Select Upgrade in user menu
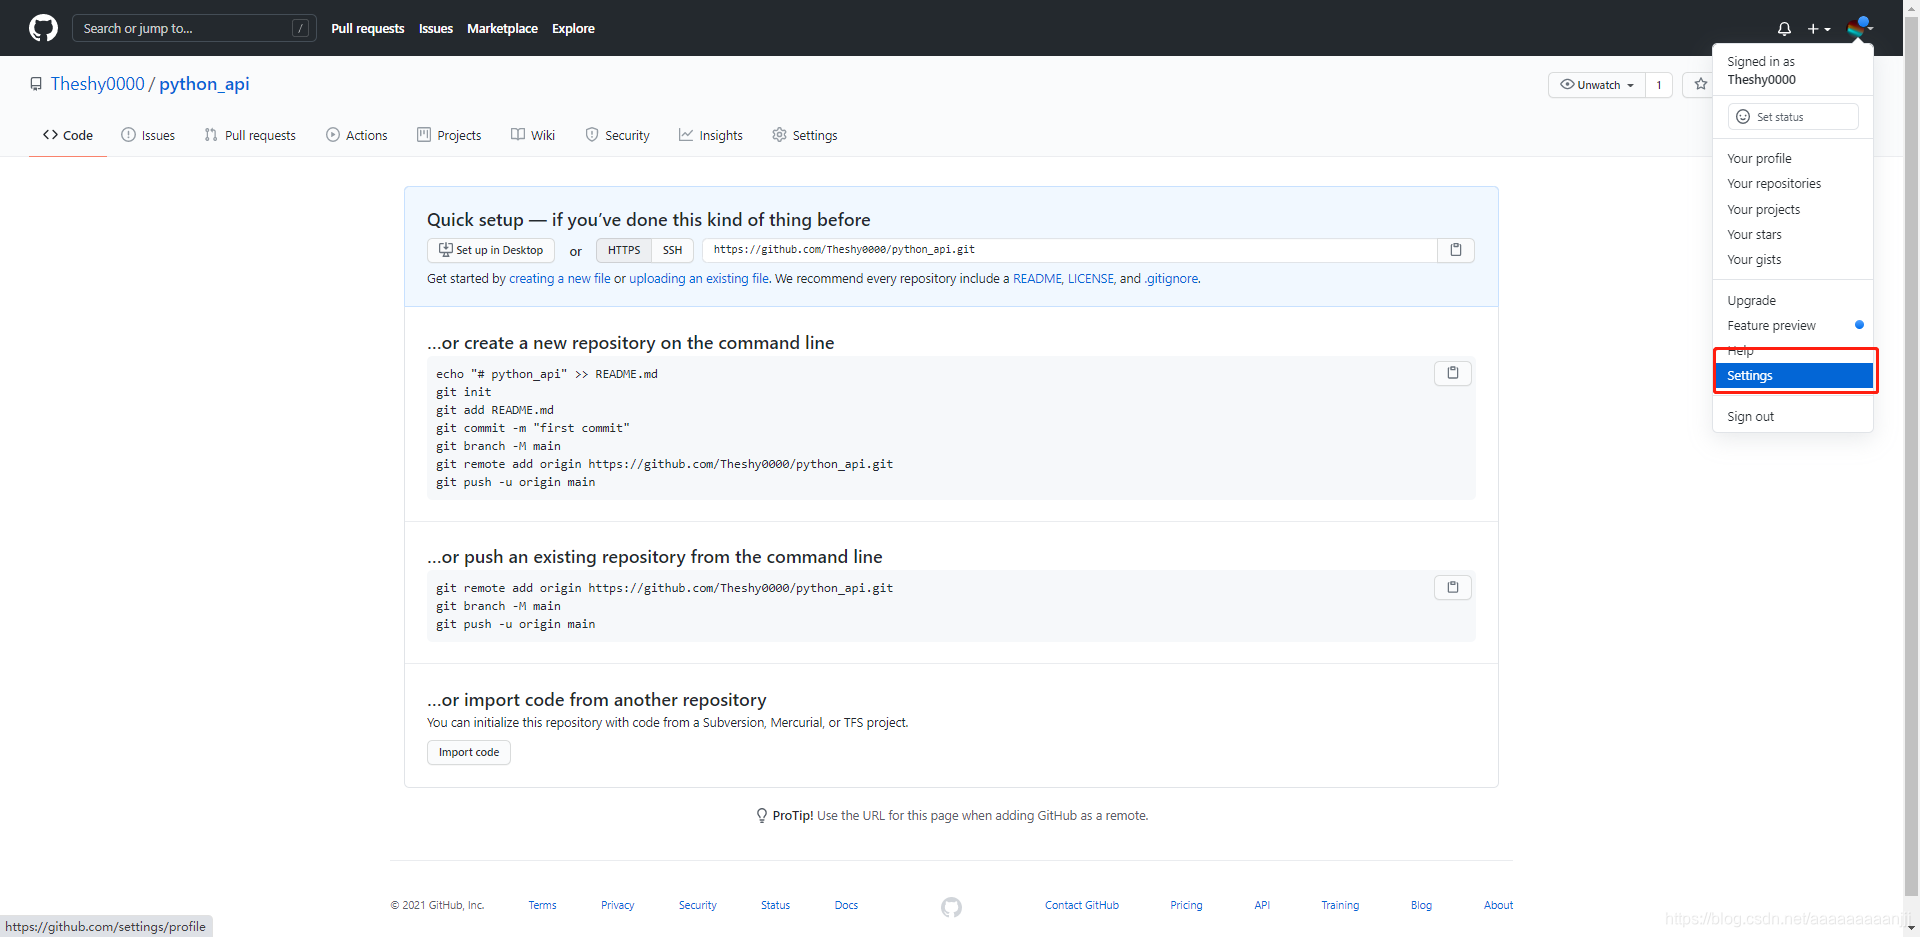 click(1793, 300)
